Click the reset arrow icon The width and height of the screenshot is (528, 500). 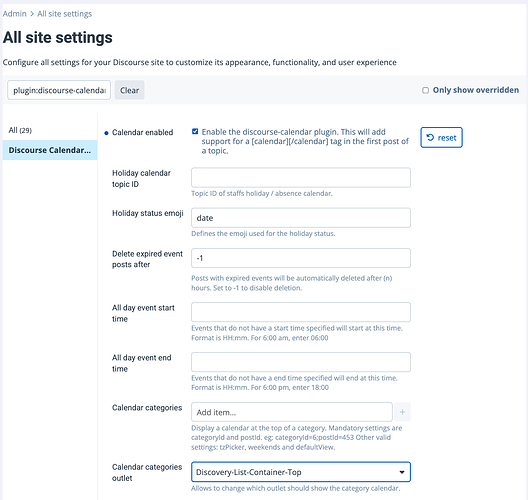(430, 137)
